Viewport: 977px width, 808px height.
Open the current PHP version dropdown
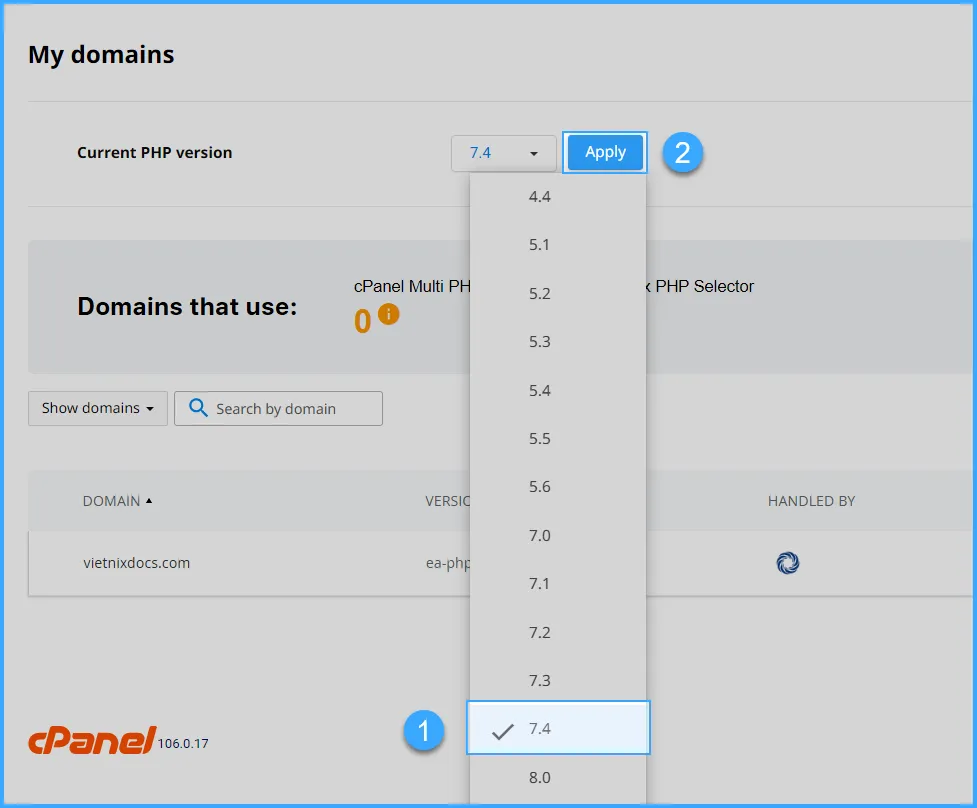point(504,153)
